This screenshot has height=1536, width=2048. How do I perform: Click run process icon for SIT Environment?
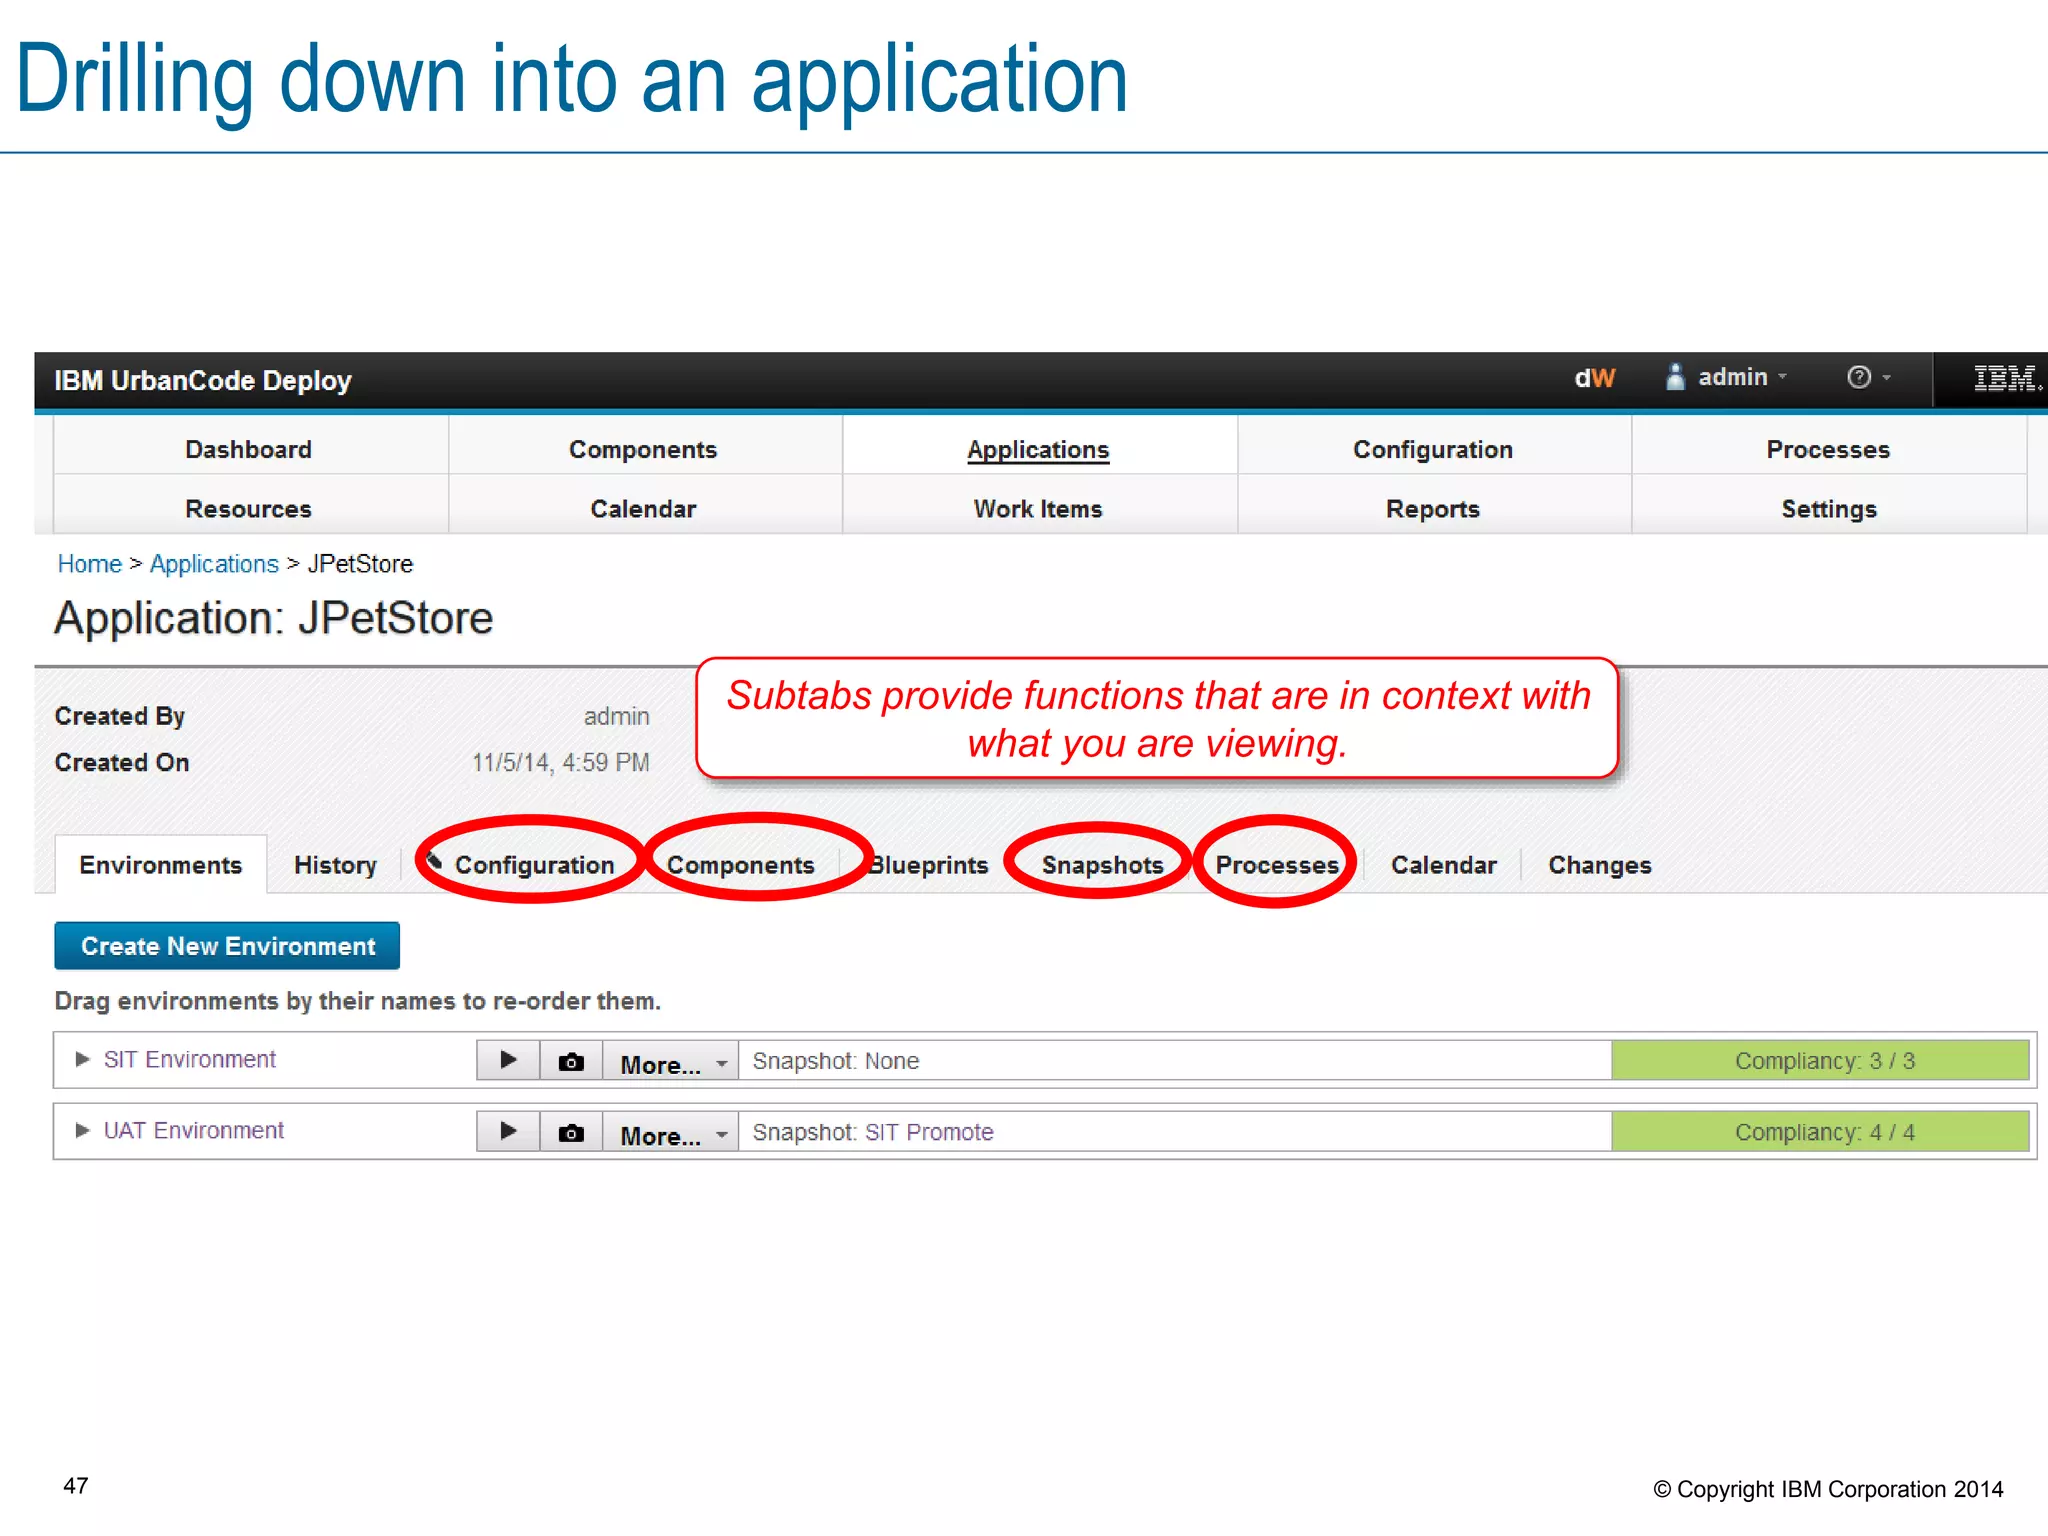(x=508, y=1060)
